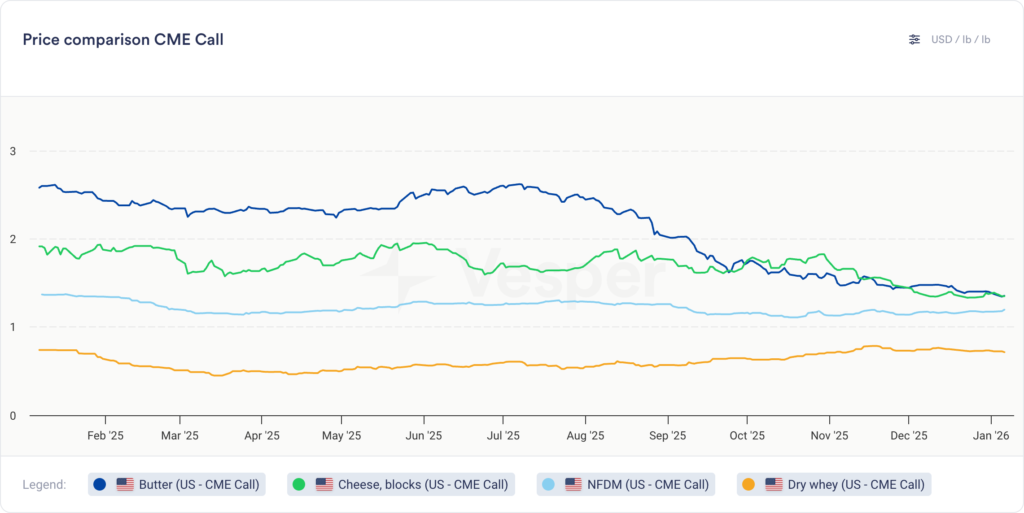Screen dimensions: 1024x513
Task: Click the Feb '25 x-axis label
Action: pyautogui.click(x=105, y=436)
